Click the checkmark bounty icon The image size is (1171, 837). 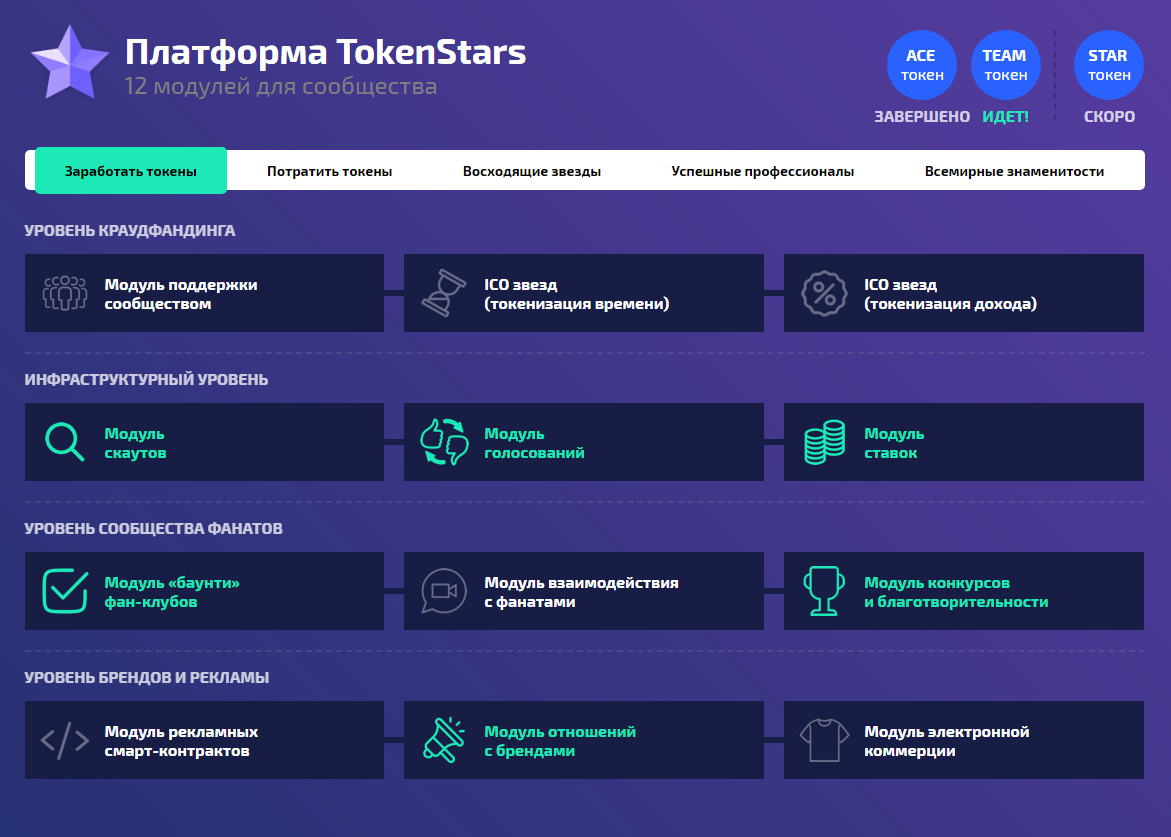[65, 591]
